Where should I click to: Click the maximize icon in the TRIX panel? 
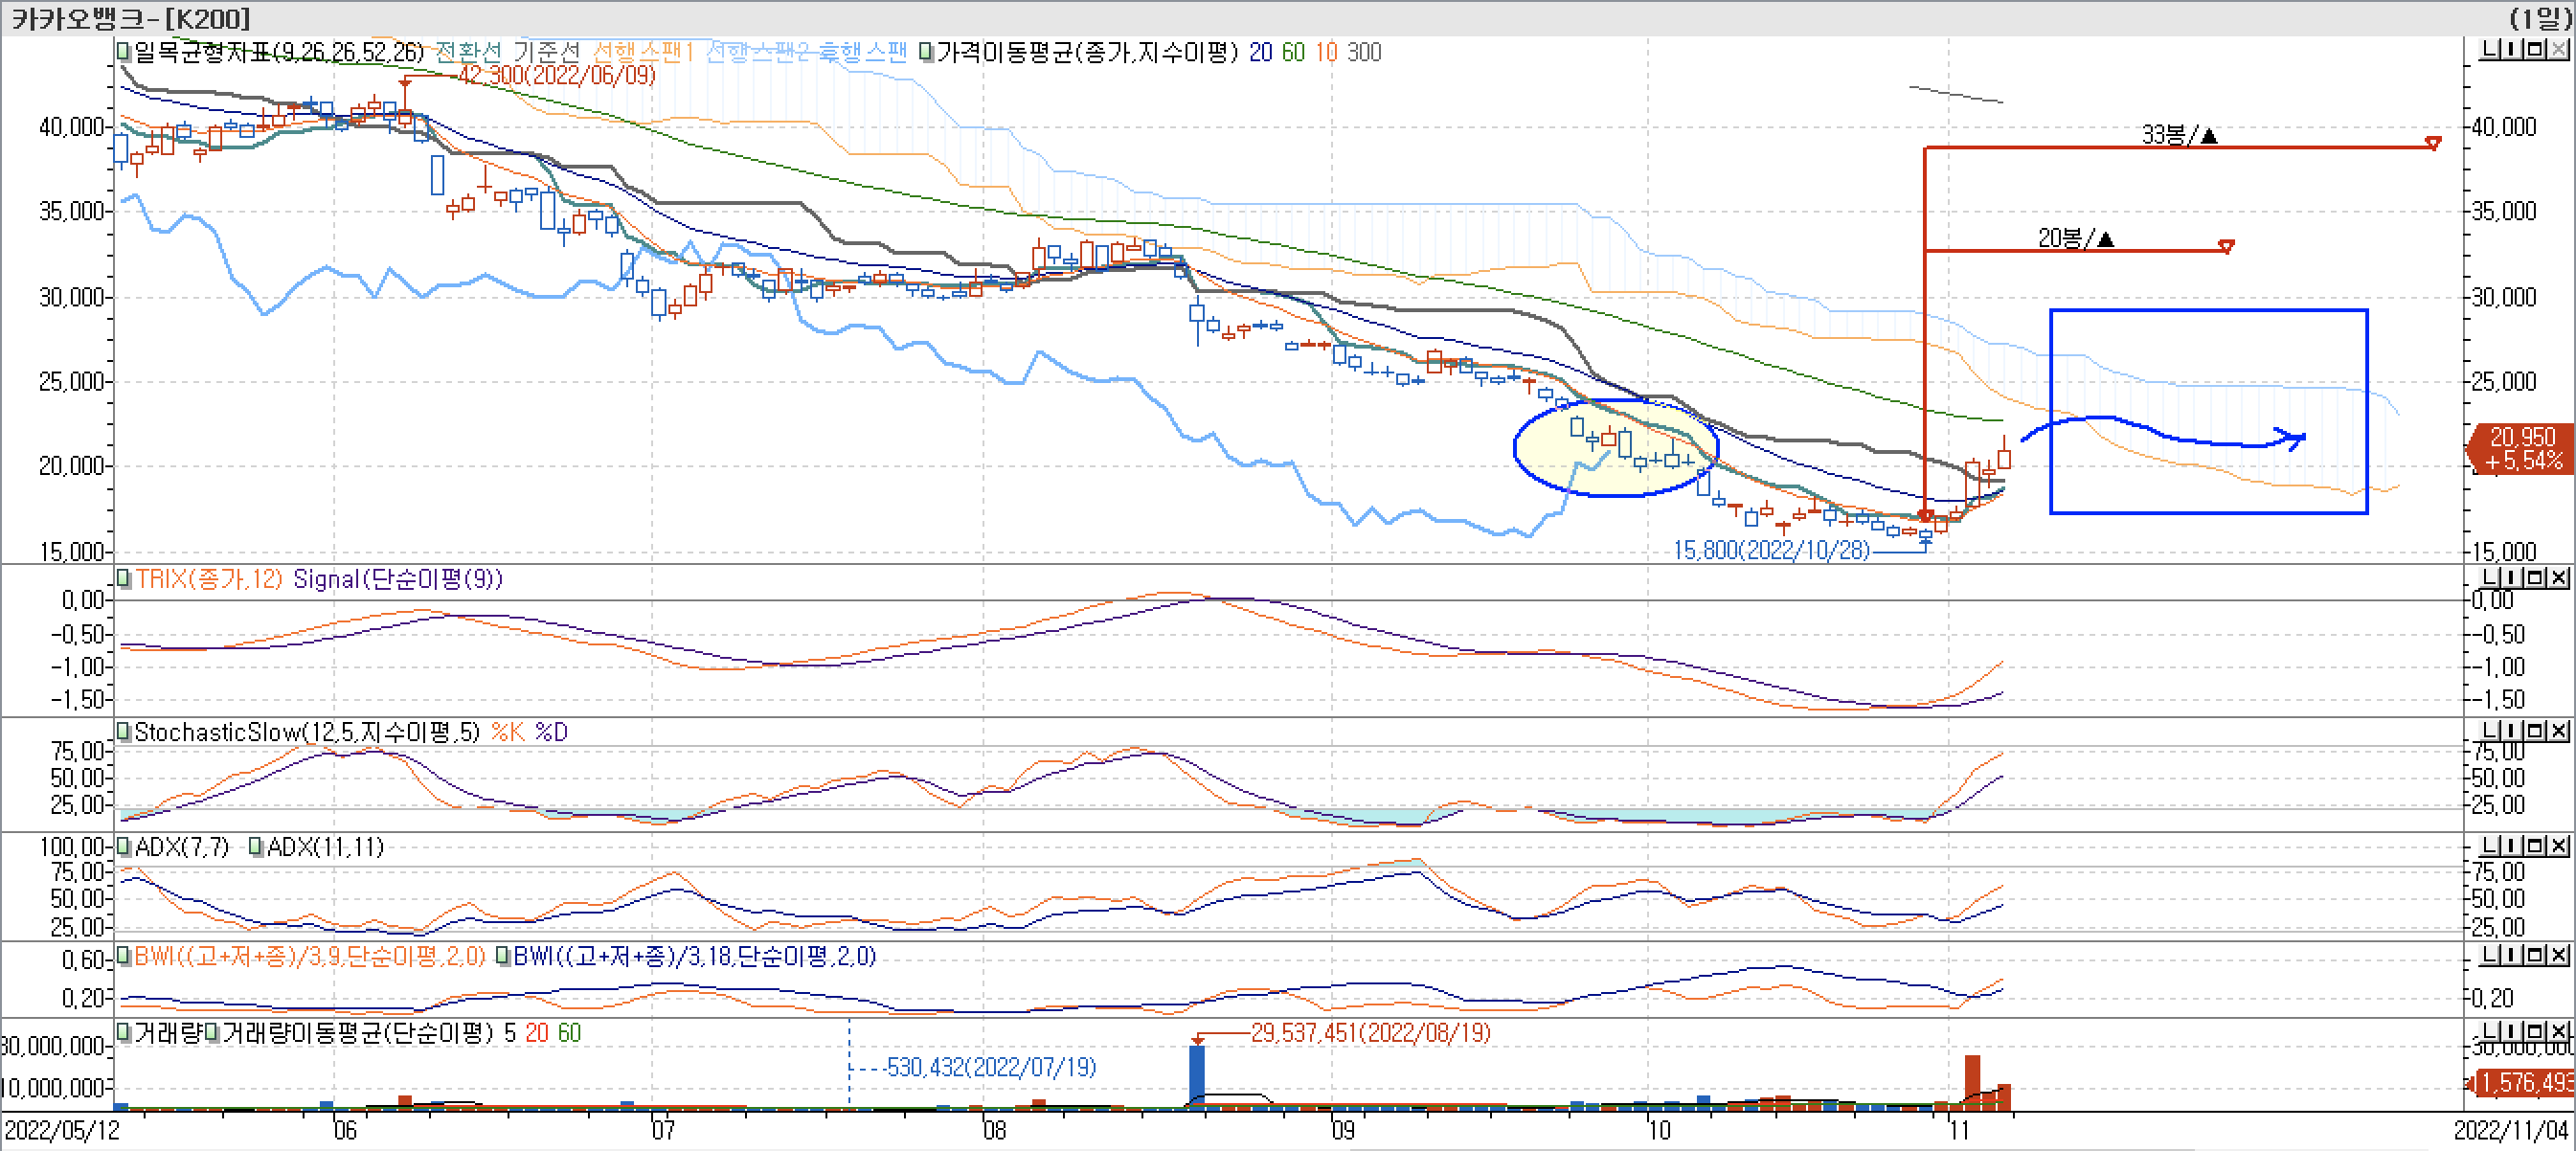click(x=2535, y=577)
